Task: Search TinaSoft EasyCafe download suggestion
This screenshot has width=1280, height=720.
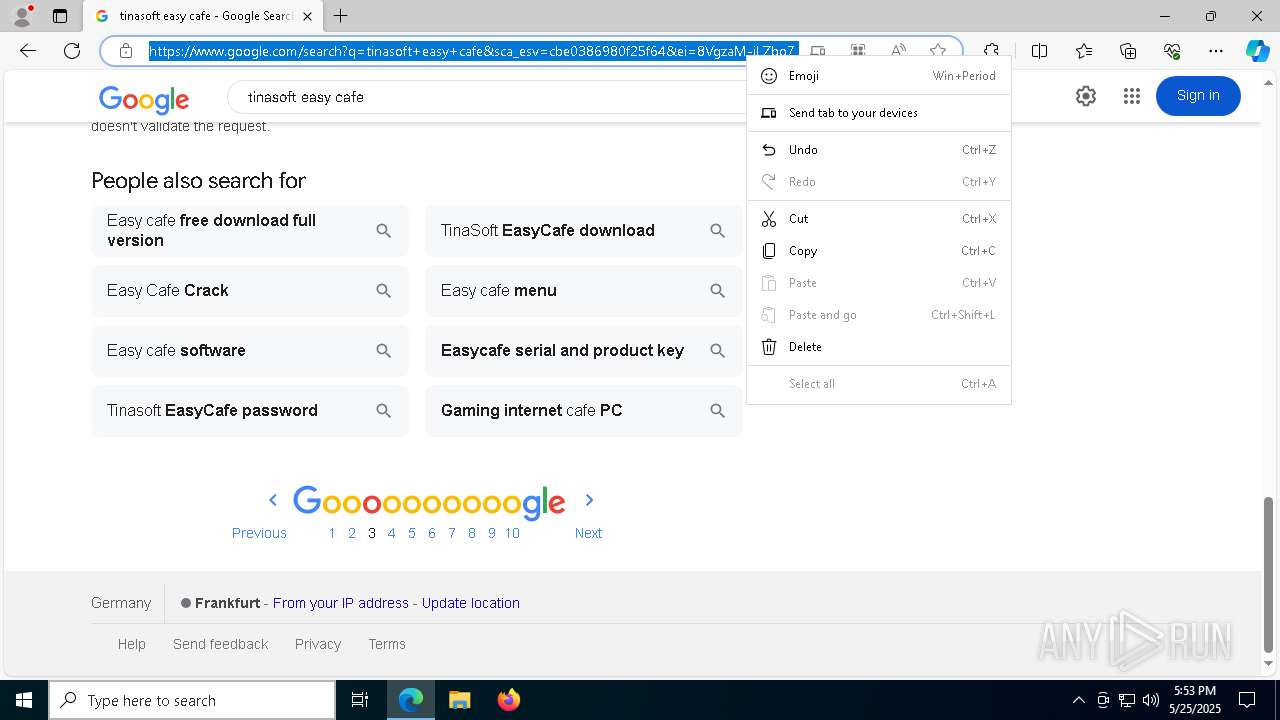Action: coord(584,230)
